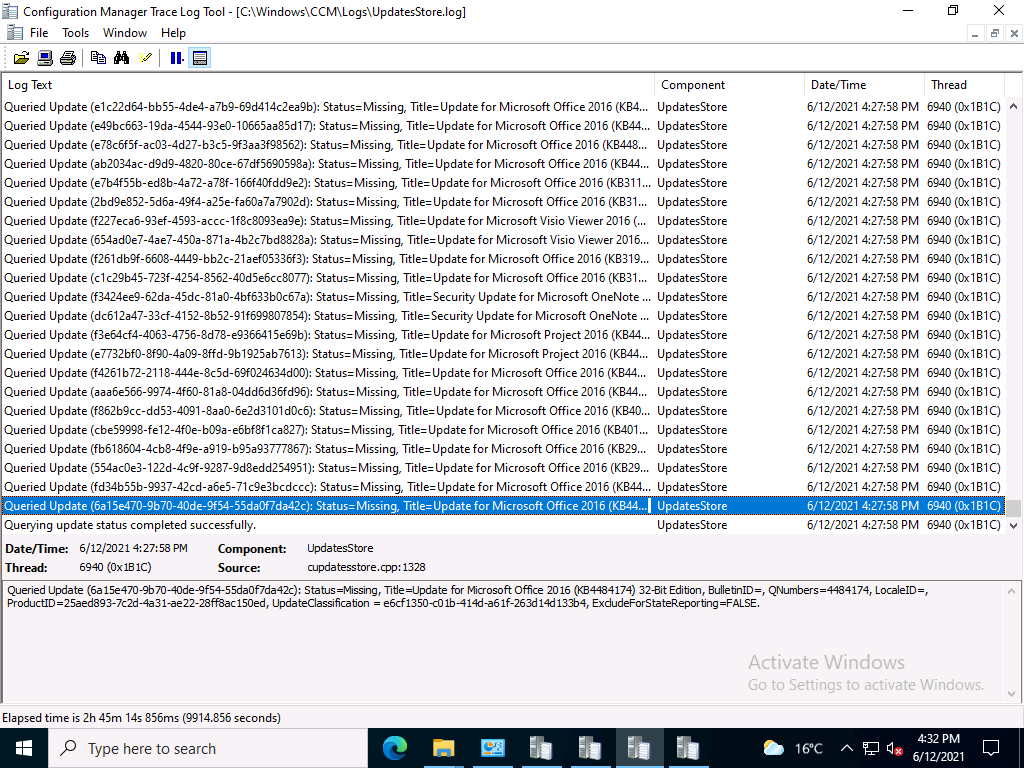Select log entry for update f862b9cc-dd53-4091
The image size is (1024, 768).
(503, 410)
